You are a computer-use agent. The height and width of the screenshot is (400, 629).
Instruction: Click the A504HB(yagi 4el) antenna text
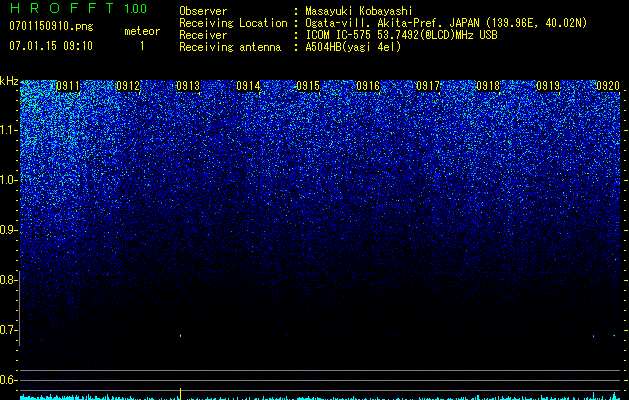[x=353, y=47]
